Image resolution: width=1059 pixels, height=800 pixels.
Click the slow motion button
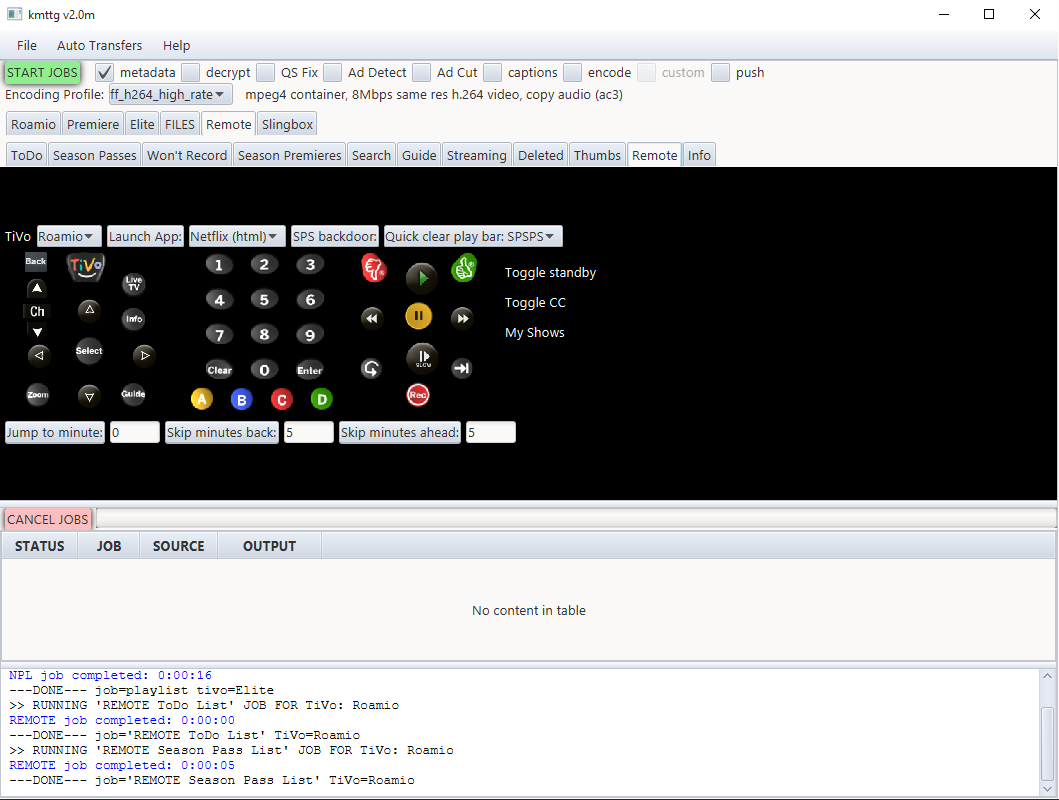coord(422,358)
